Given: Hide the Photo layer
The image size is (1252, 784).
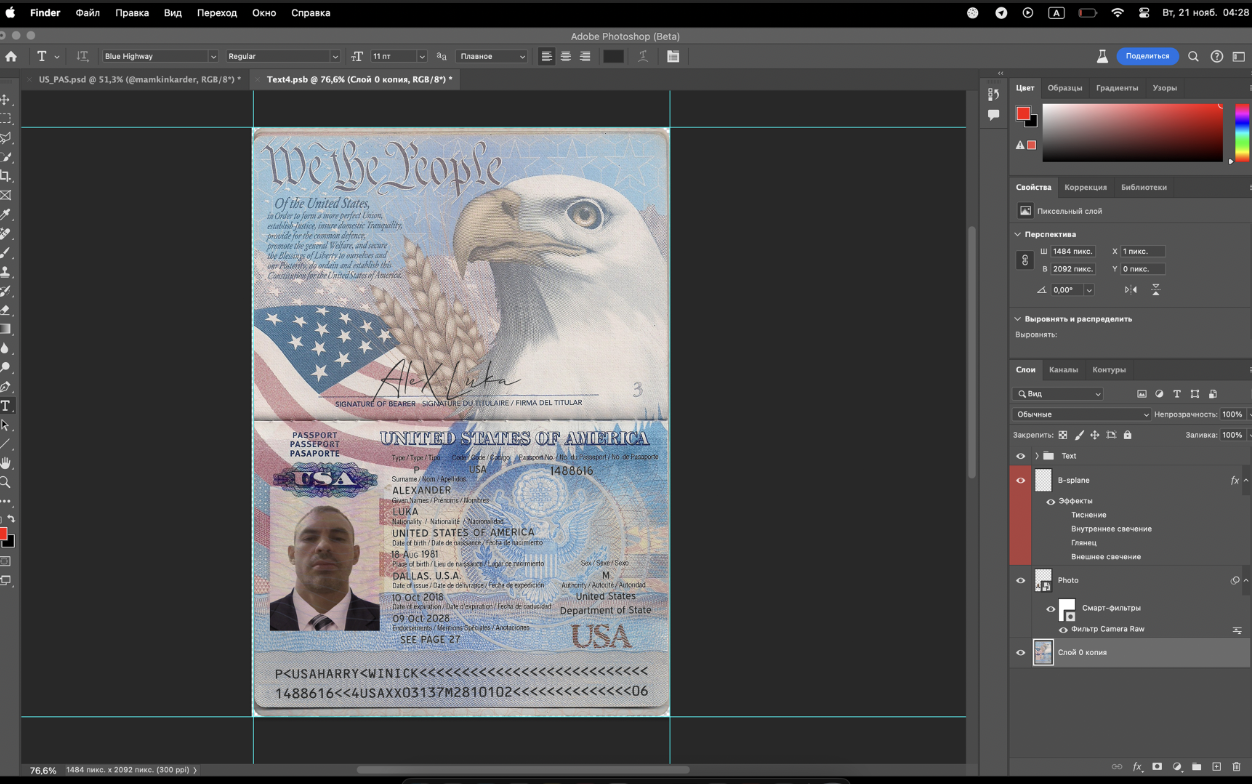Looking at the screenshot, I should [x=1020, y=580].
